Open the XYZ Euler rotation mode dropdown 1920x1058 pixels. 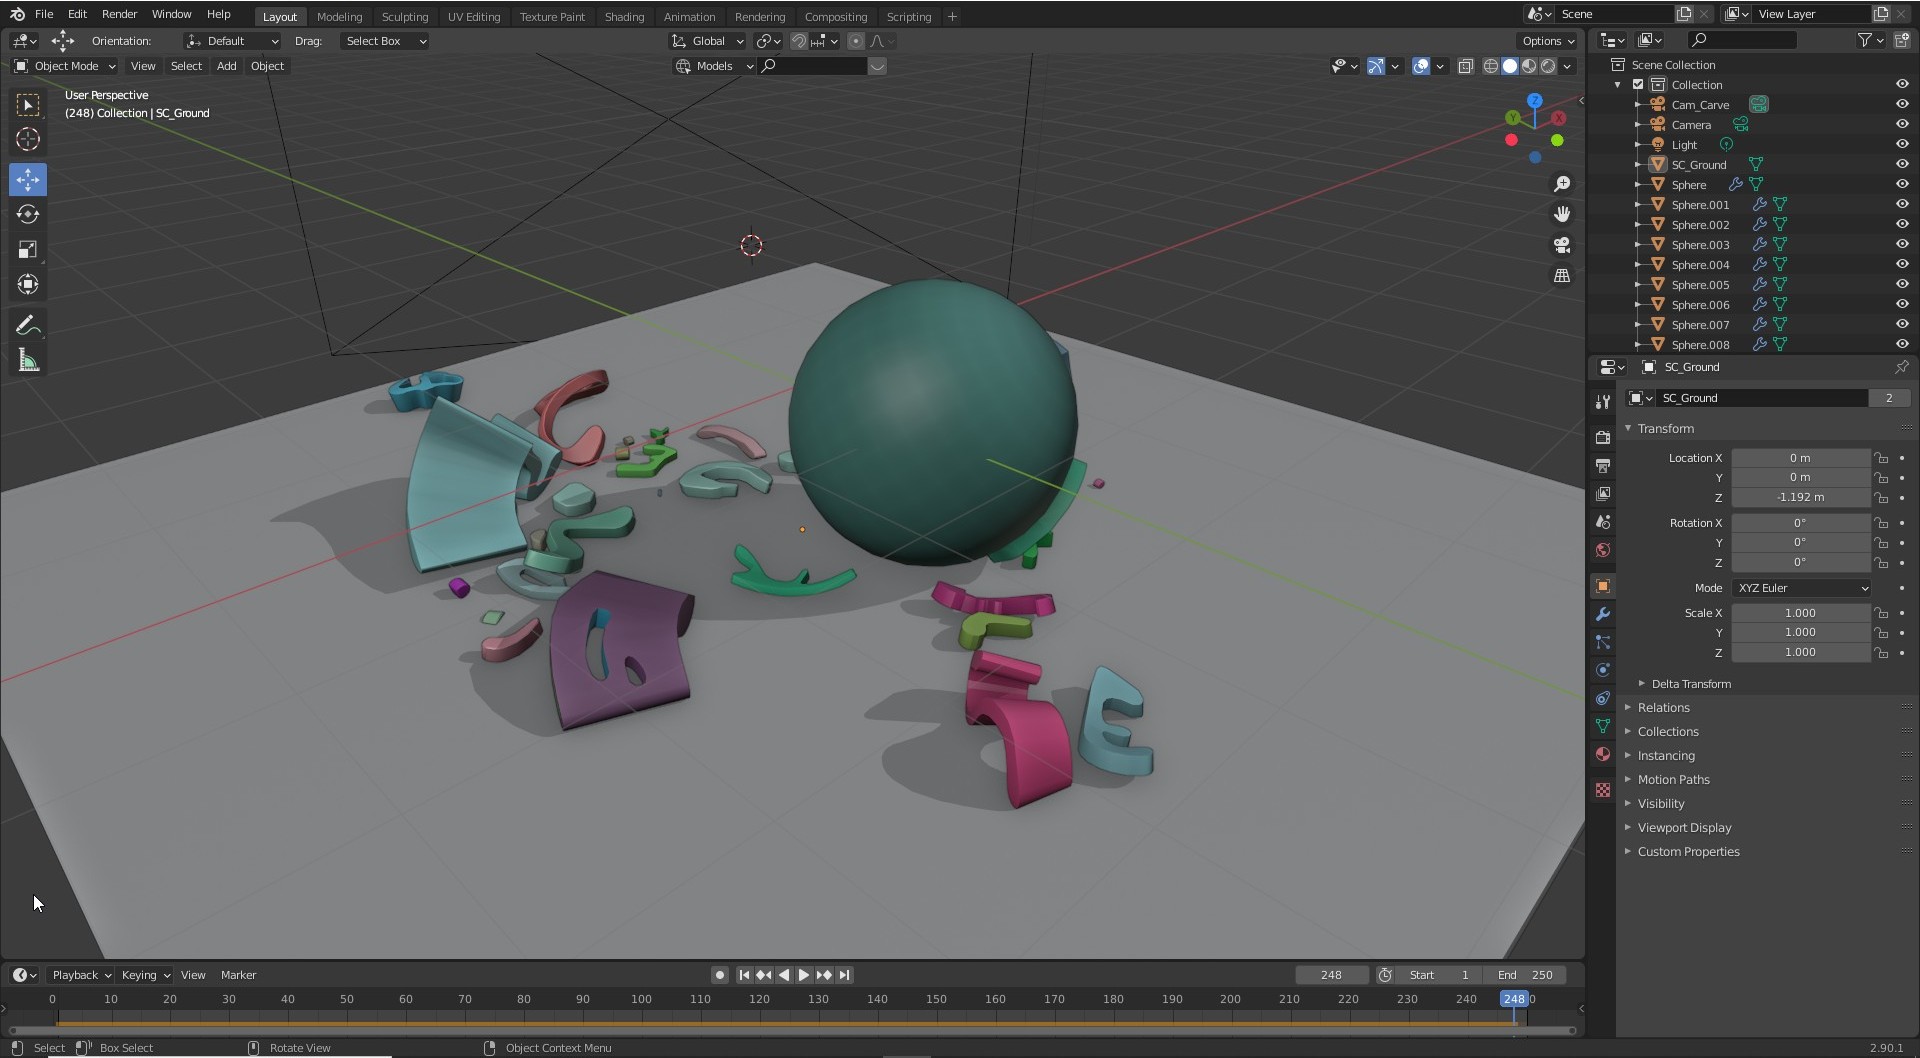[1802, 588]
